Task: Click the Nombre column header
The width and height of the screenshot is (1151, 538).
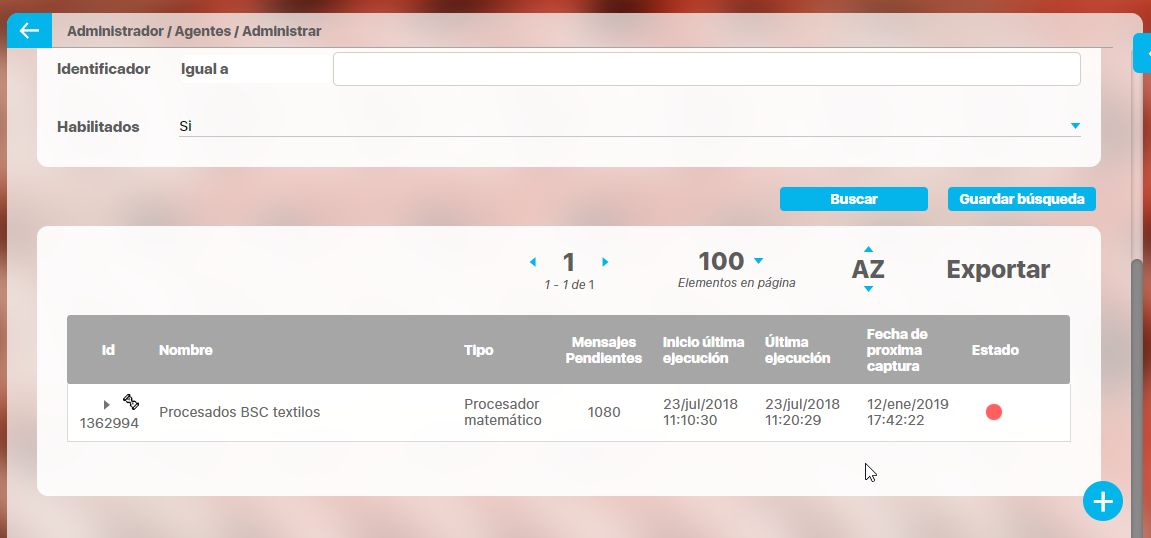Action: pyautogui.click(x=185, y=350)
